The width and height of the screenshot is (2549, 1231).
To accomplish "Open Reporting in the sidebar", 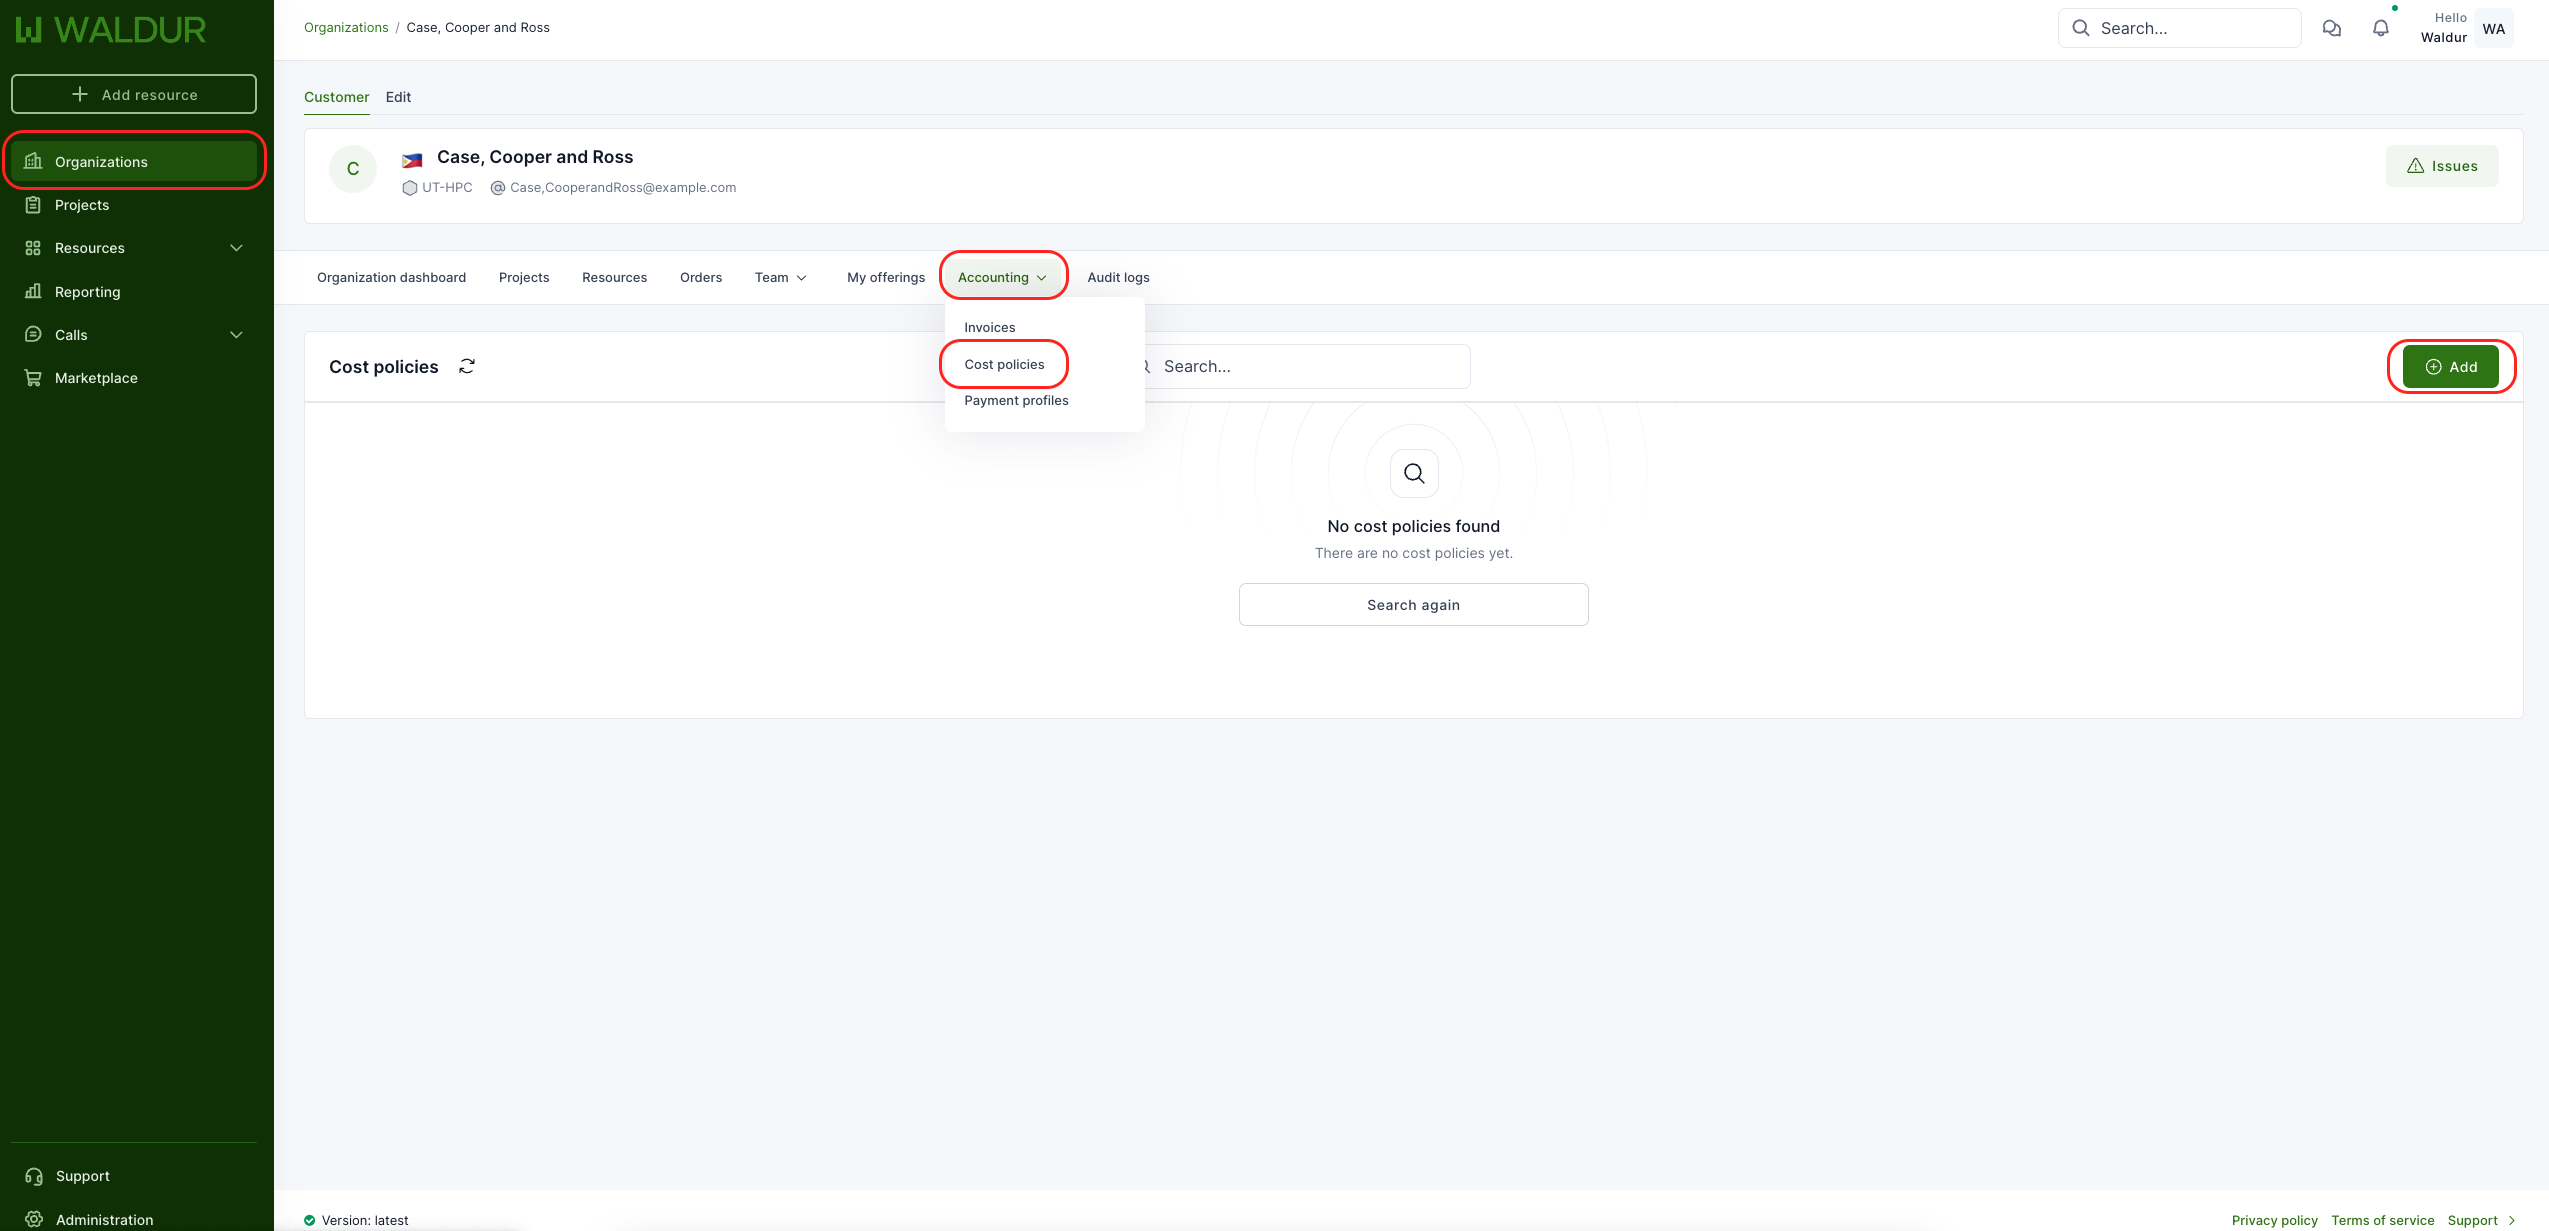I will pos(87,292).
